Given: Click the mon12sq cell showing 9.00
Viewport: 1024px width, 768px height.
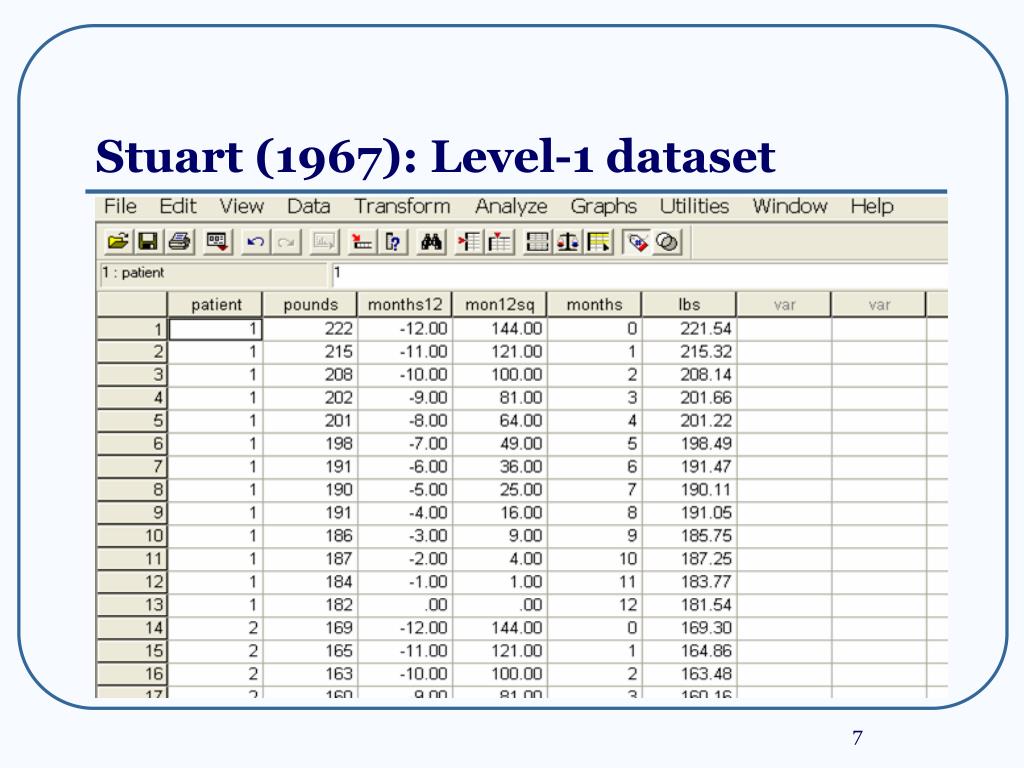Looking at the screenshot, I should 500,536.
